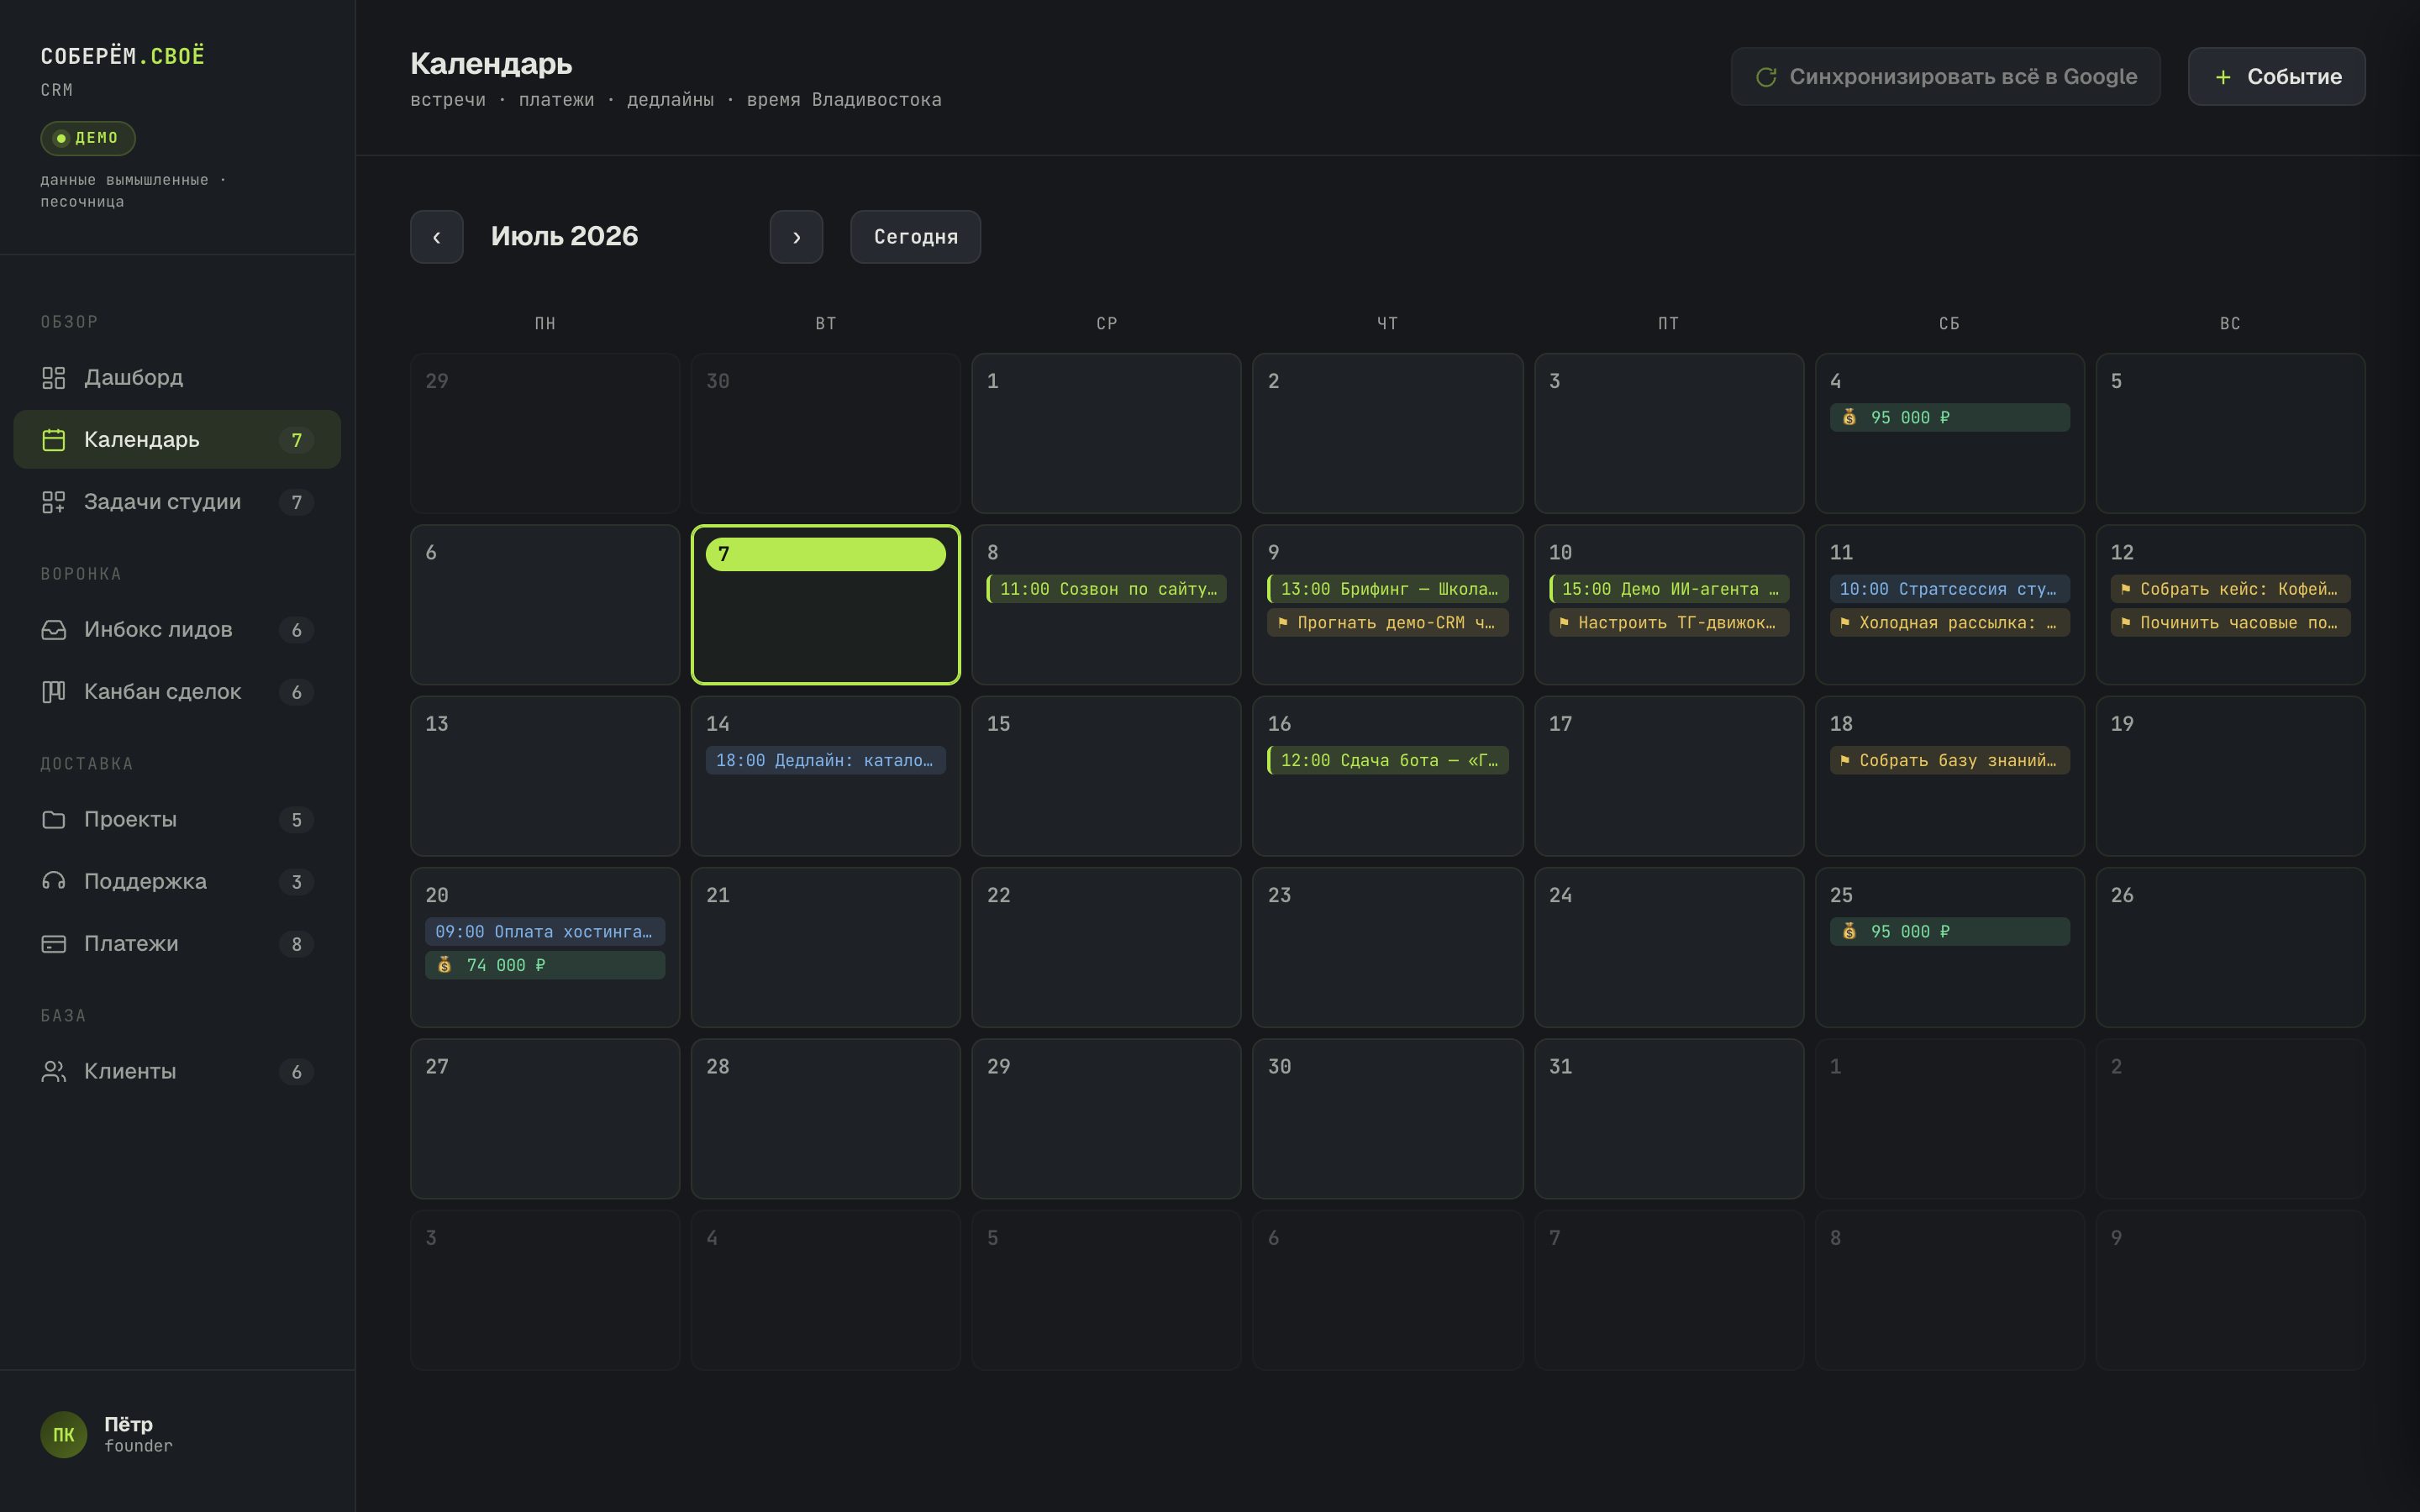Click the Поддержка headset icon
The height and width of the screenshot is (1512, 2420).
53,882
